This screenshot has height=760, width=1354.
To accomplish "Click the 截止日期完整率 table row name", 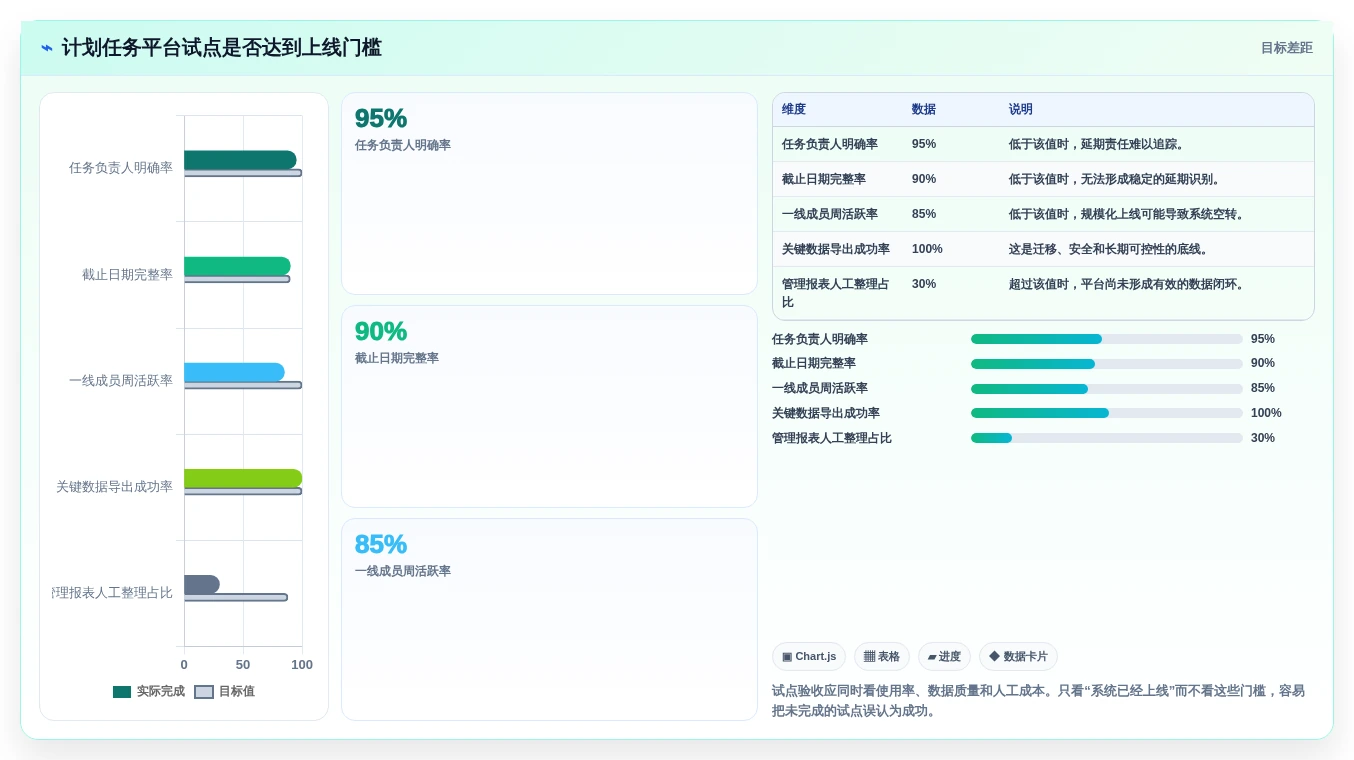I will tap(824, 180).
